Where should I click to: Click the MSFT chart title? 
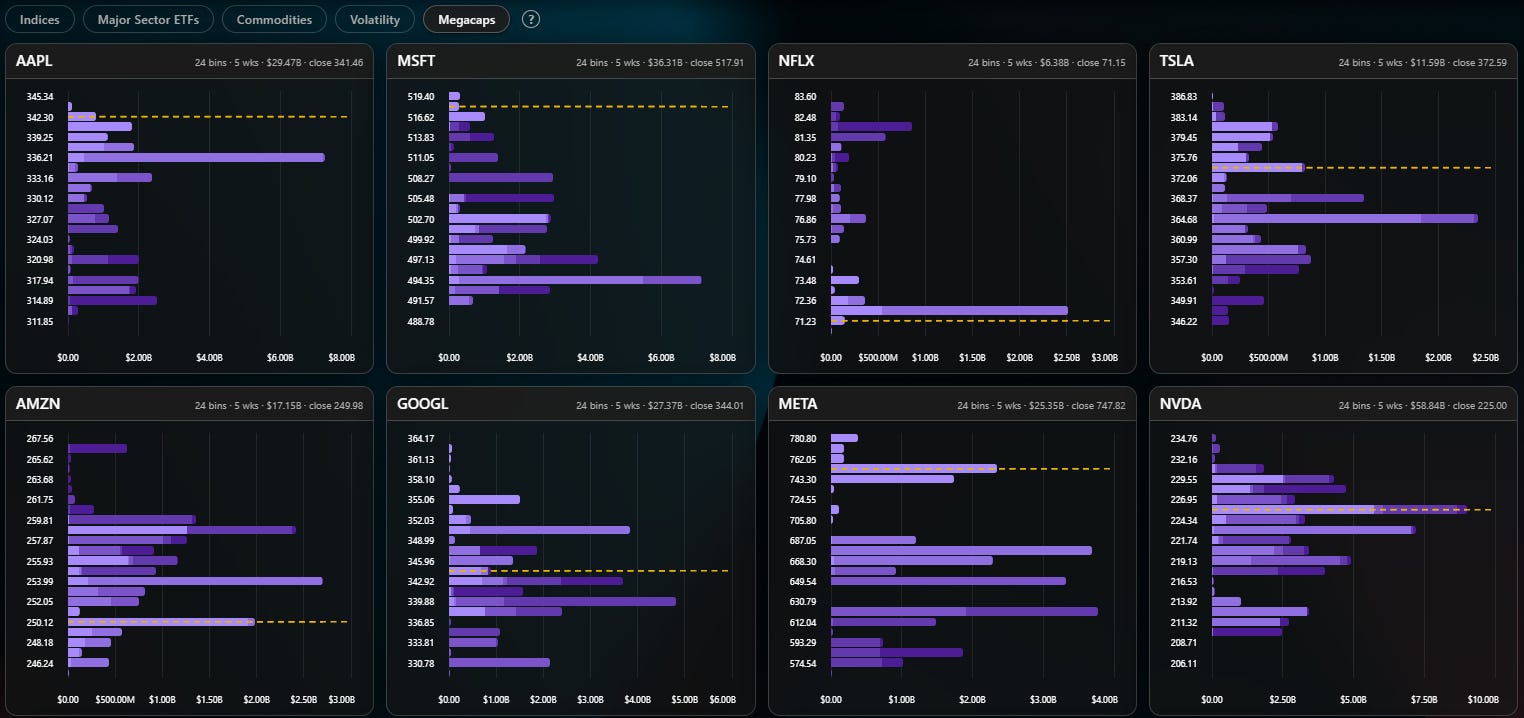click(x=416, y=61)
